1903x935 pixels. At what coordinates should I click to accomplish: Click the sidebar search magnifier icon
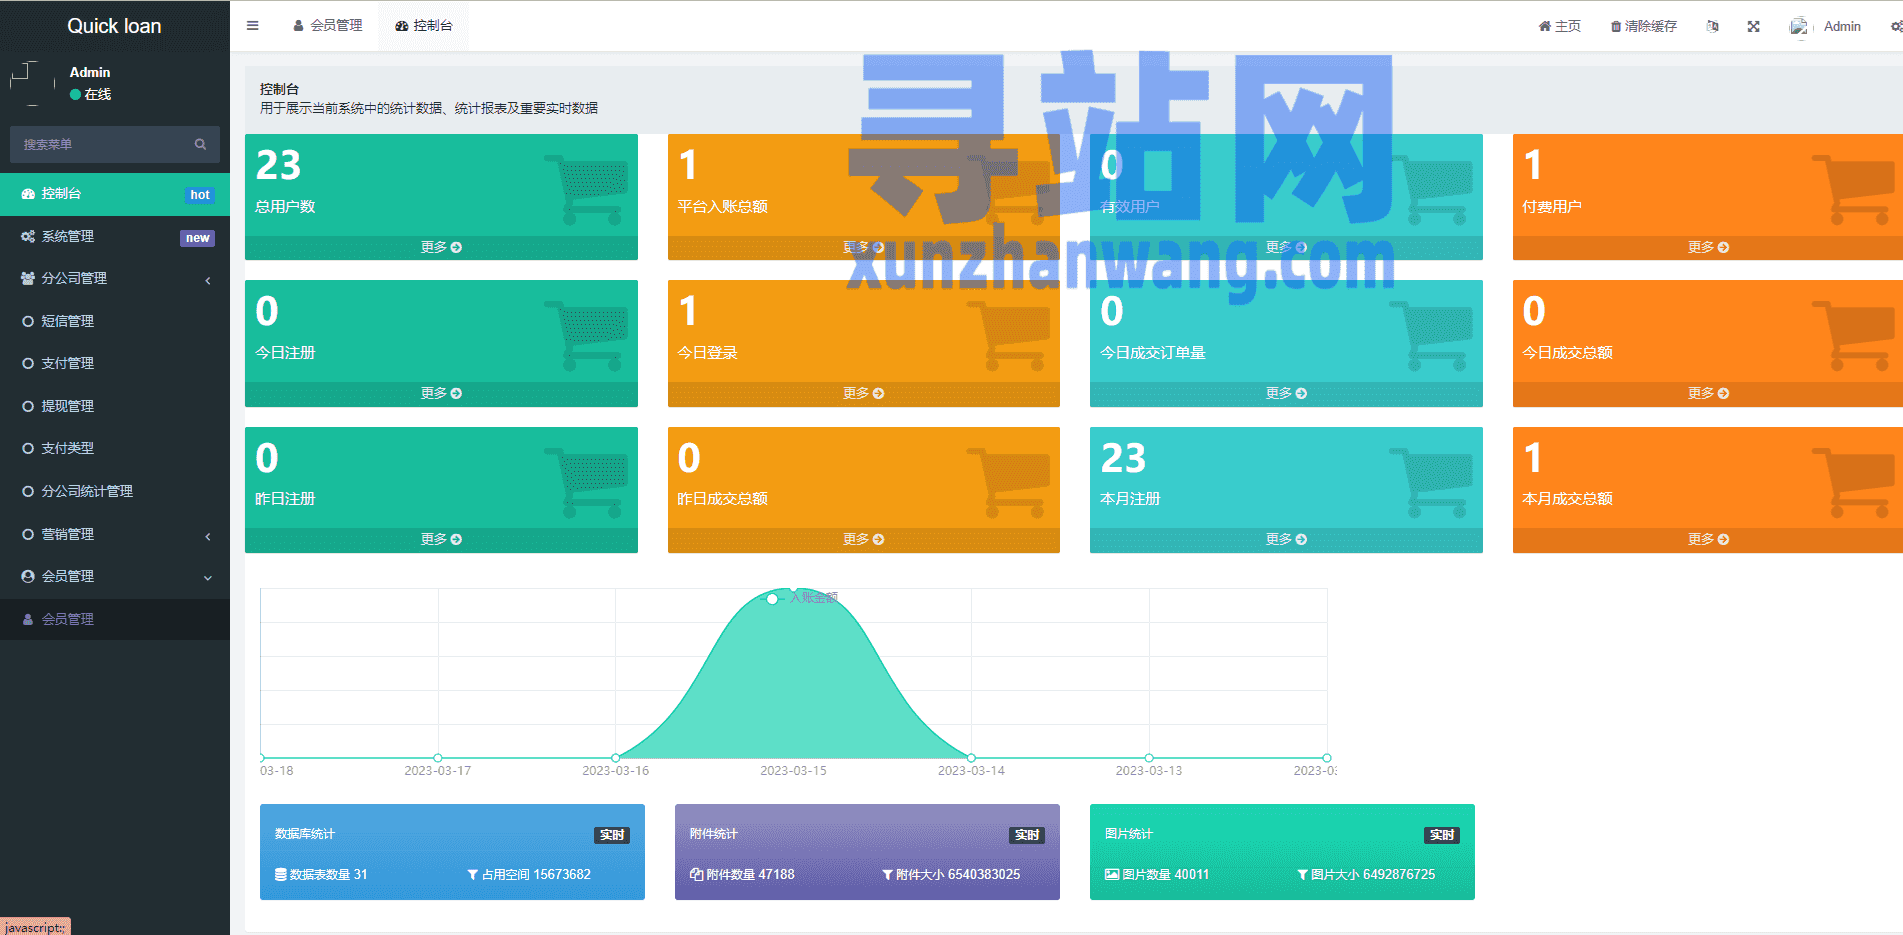click(x=200, y=144)
